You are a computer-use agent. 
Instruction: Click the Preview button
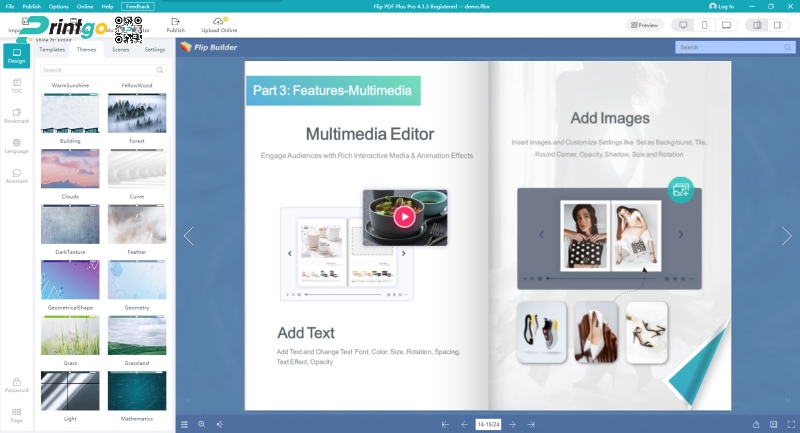(x=644, y=24)
